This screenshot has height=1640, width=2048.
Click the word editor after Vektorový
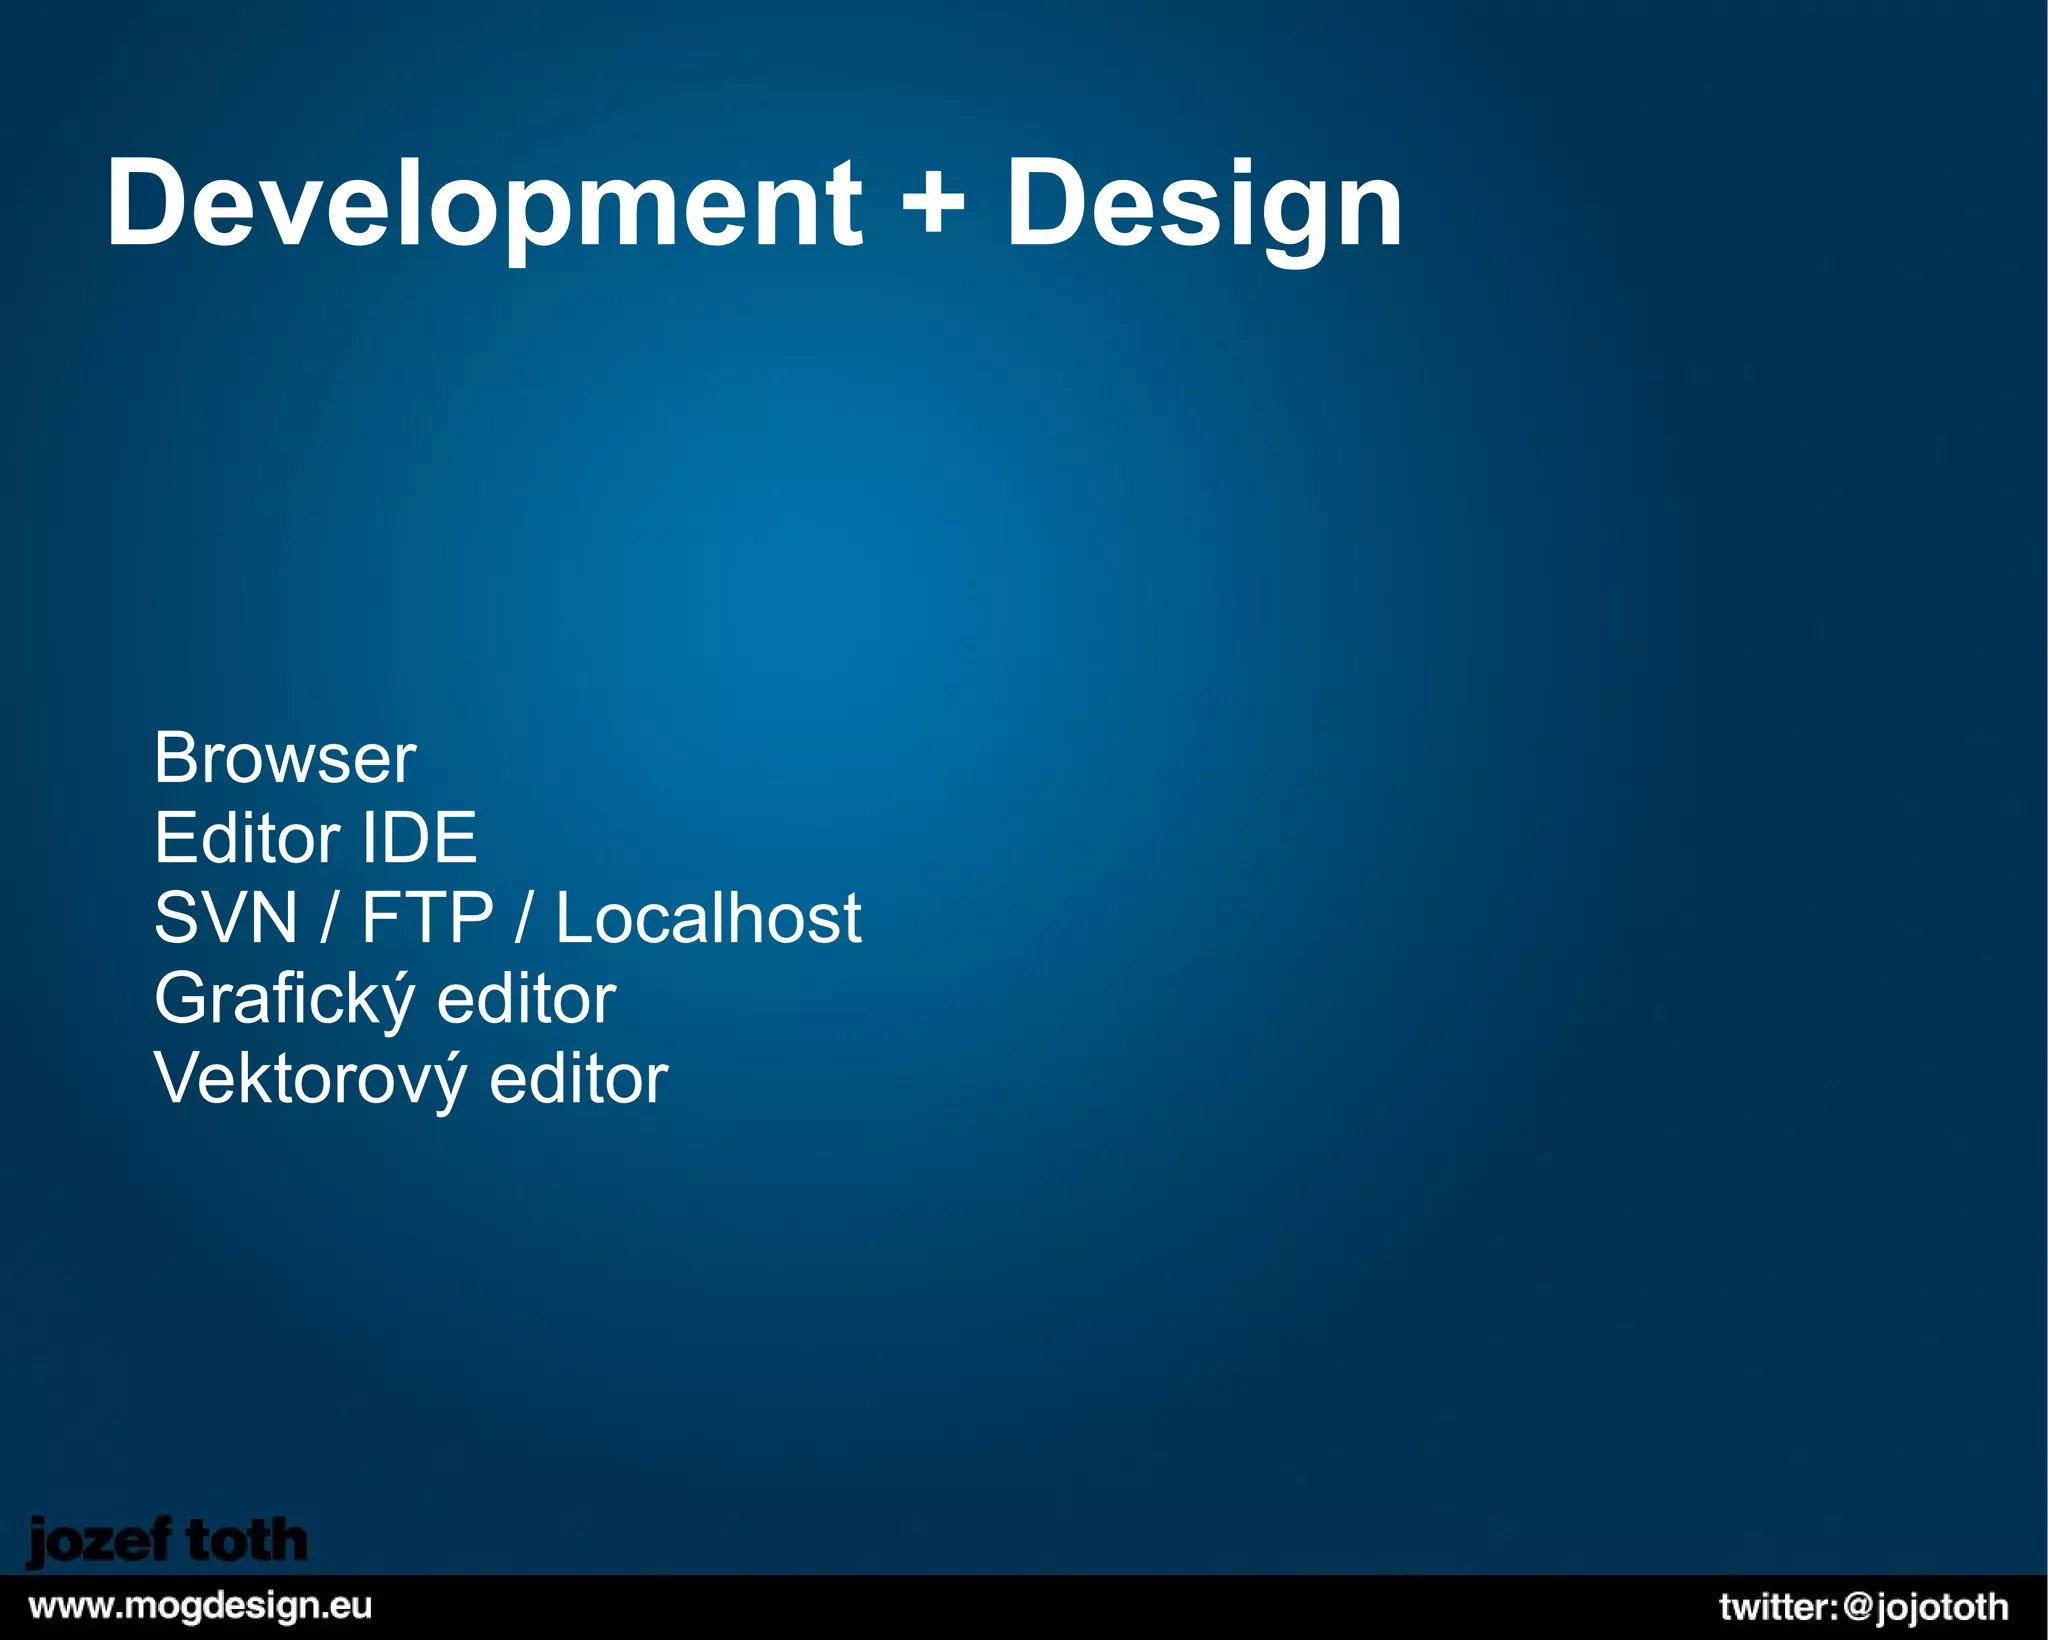(x=579, y=1079)
